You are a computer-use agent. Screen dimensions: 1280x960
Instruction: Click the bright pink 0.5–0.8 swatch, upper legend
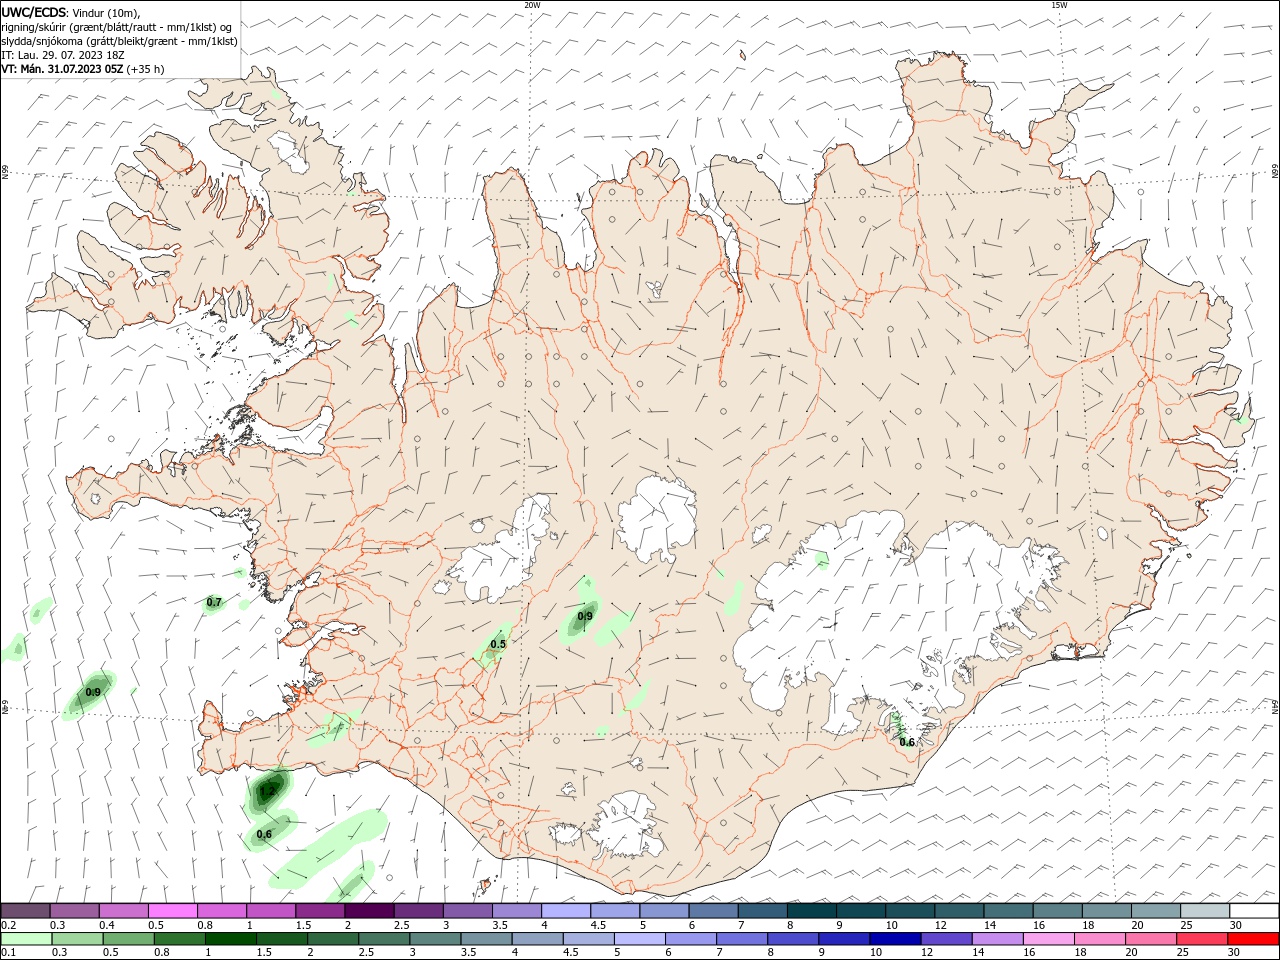pyautogui.click(x=174, y=911)
